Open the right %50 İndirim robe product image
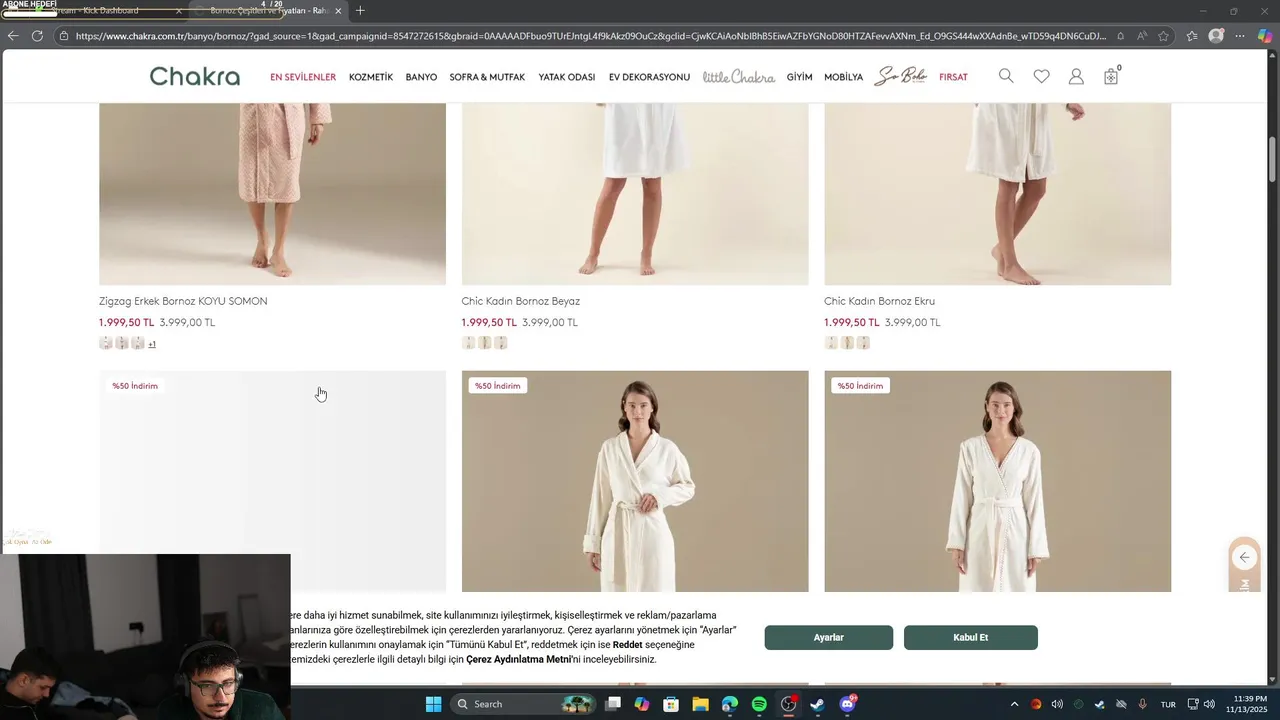Image resolution: width=1280 pixels, height=720 pixels. coord(997,481)
